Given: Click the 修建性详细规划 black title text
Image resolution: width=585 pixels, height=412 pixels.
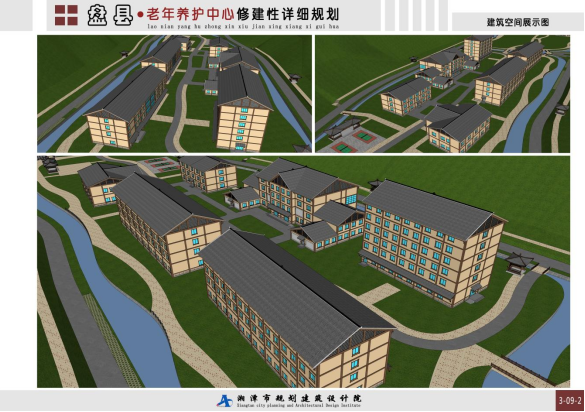Looking at the screenshot, I should (288, 14).
